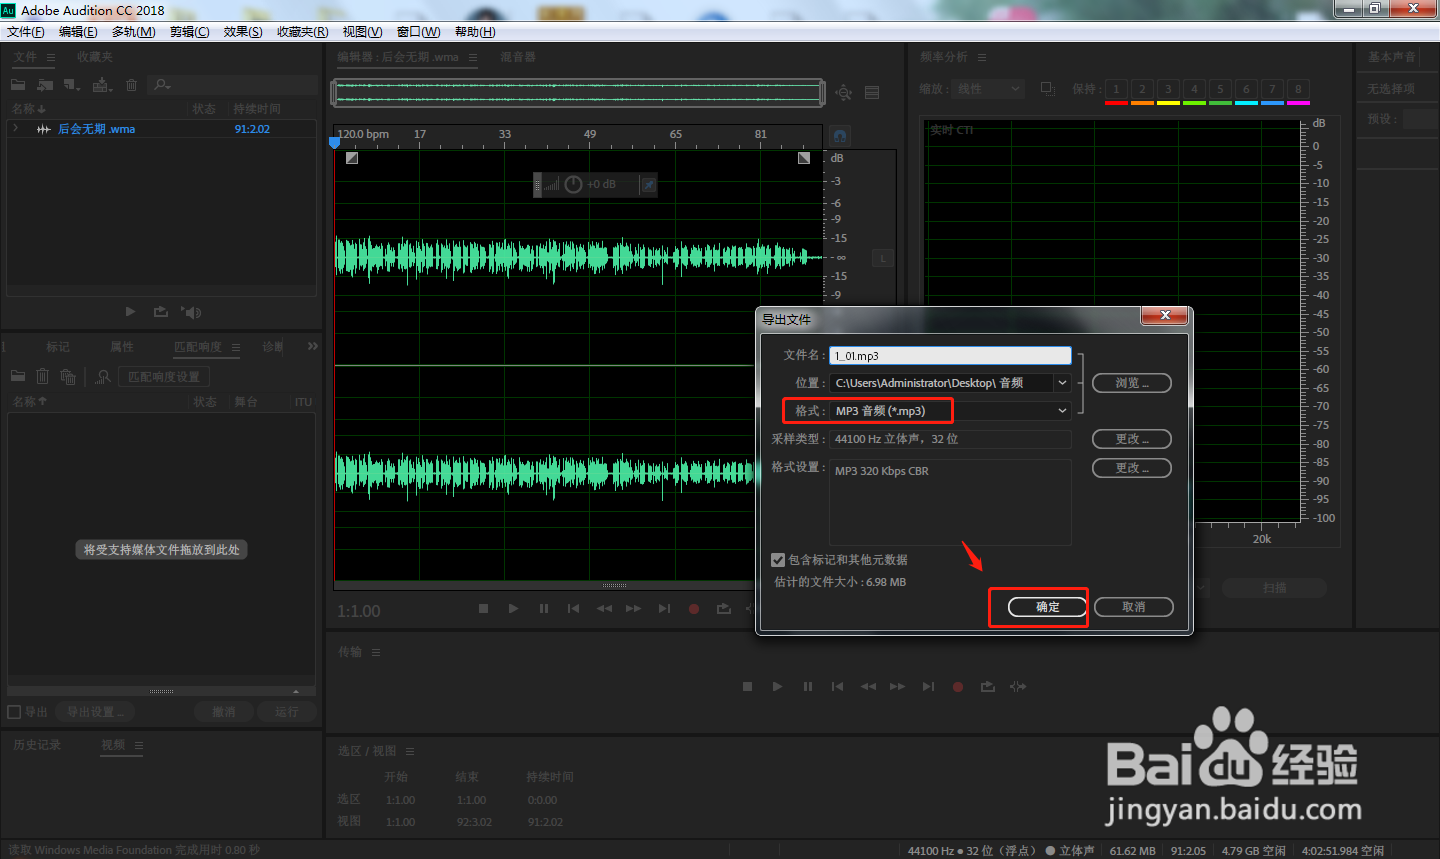Click the 文件名 input field in export dialog

(x=950, y=355)
